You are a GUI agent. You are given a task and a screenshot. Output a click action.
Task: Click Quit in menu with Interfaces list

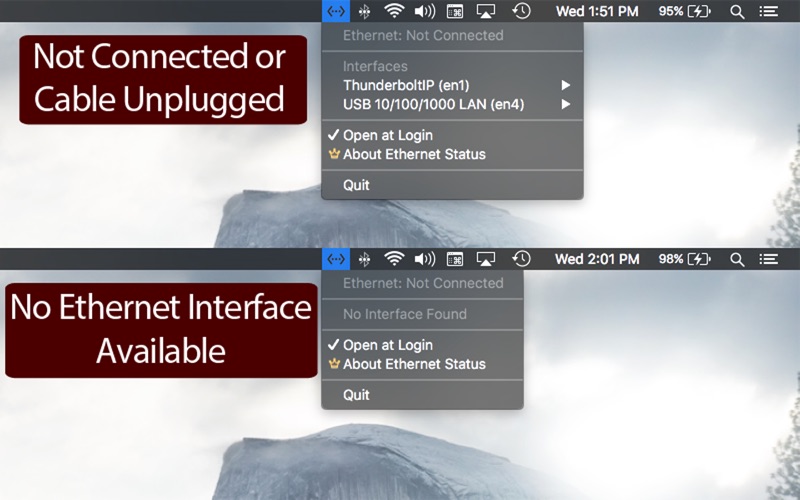click(356, 185)
